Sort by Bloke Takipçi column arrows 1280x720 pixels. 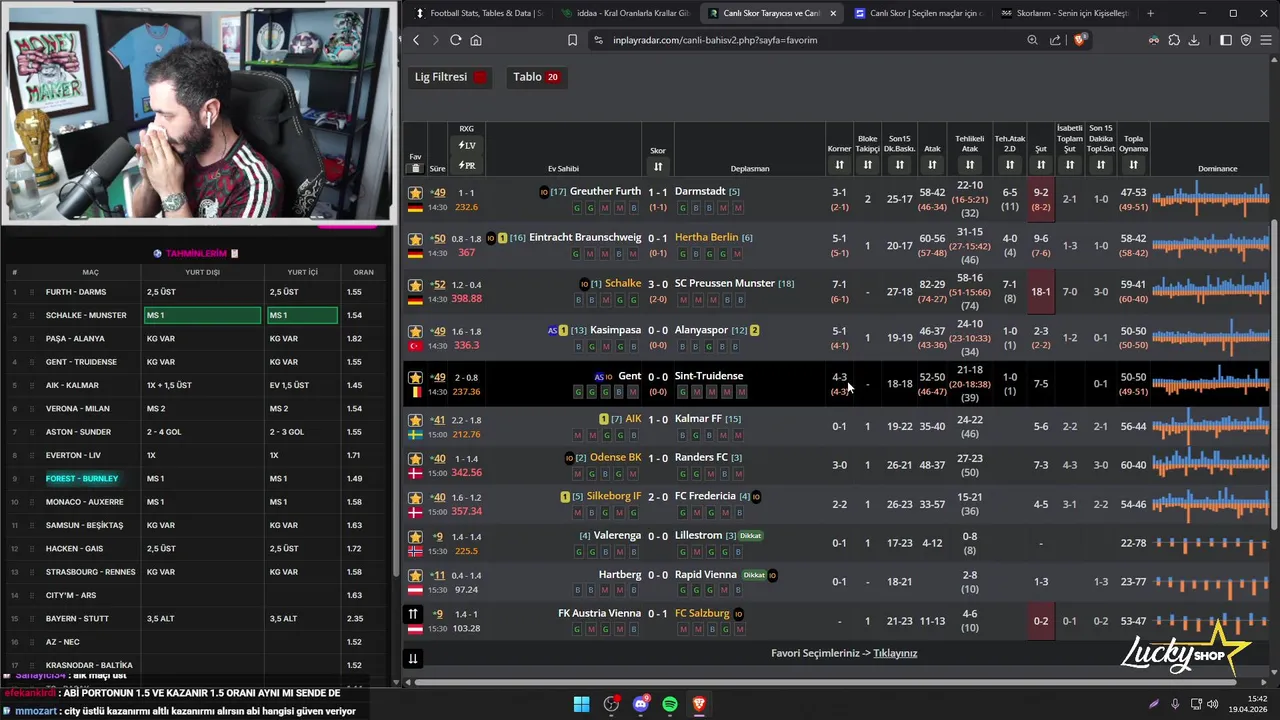pos(867,165)
